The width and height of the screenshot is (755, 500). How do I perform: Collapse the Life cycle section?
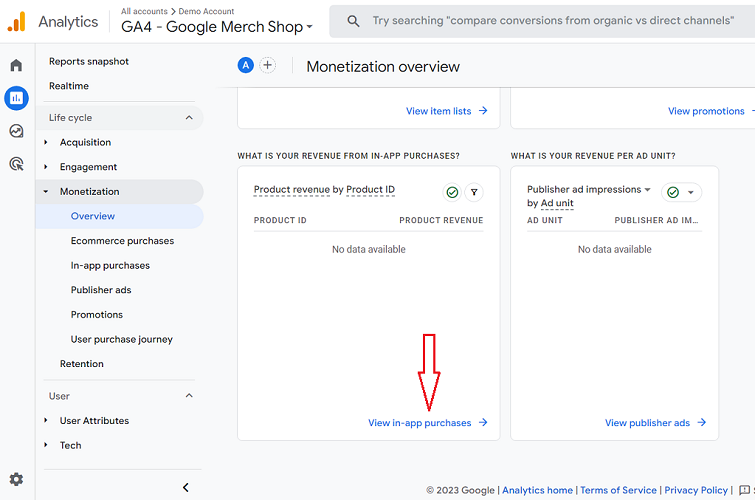pyautogui.click(x=189, y=118)
